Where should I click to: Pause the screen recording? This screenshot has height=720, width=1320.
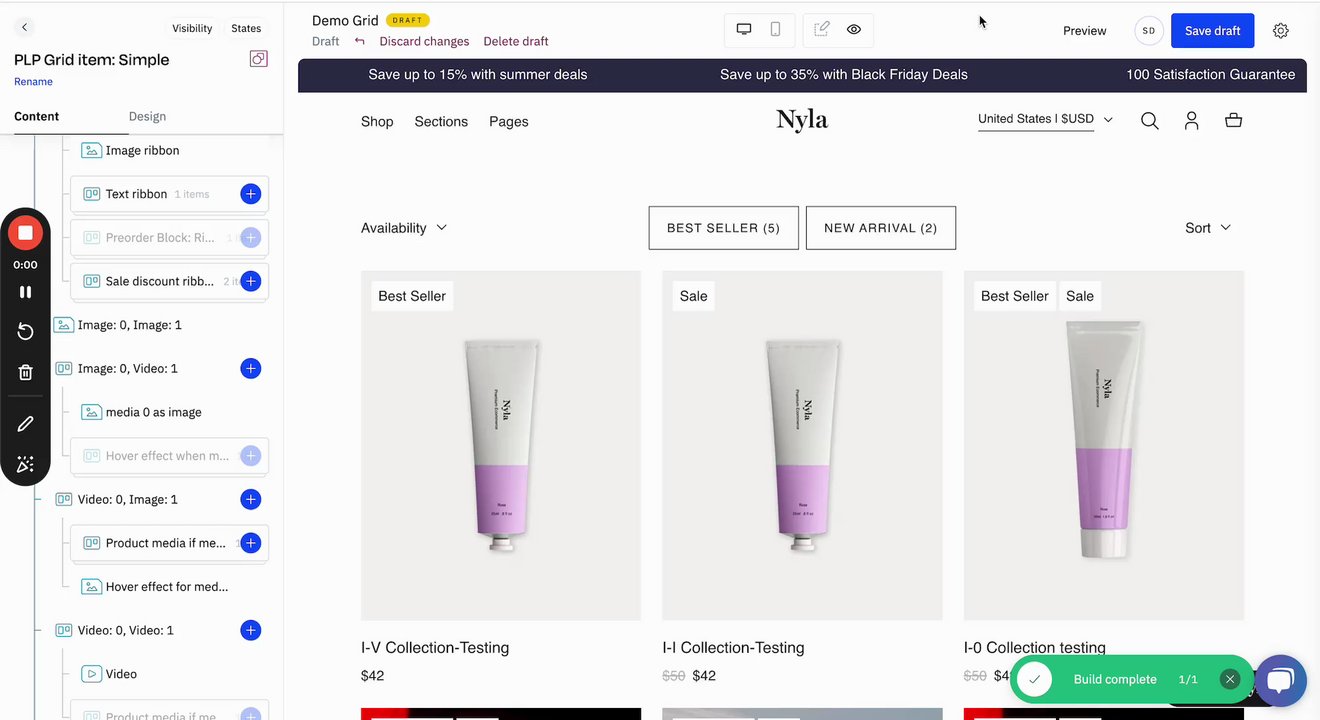25,292
